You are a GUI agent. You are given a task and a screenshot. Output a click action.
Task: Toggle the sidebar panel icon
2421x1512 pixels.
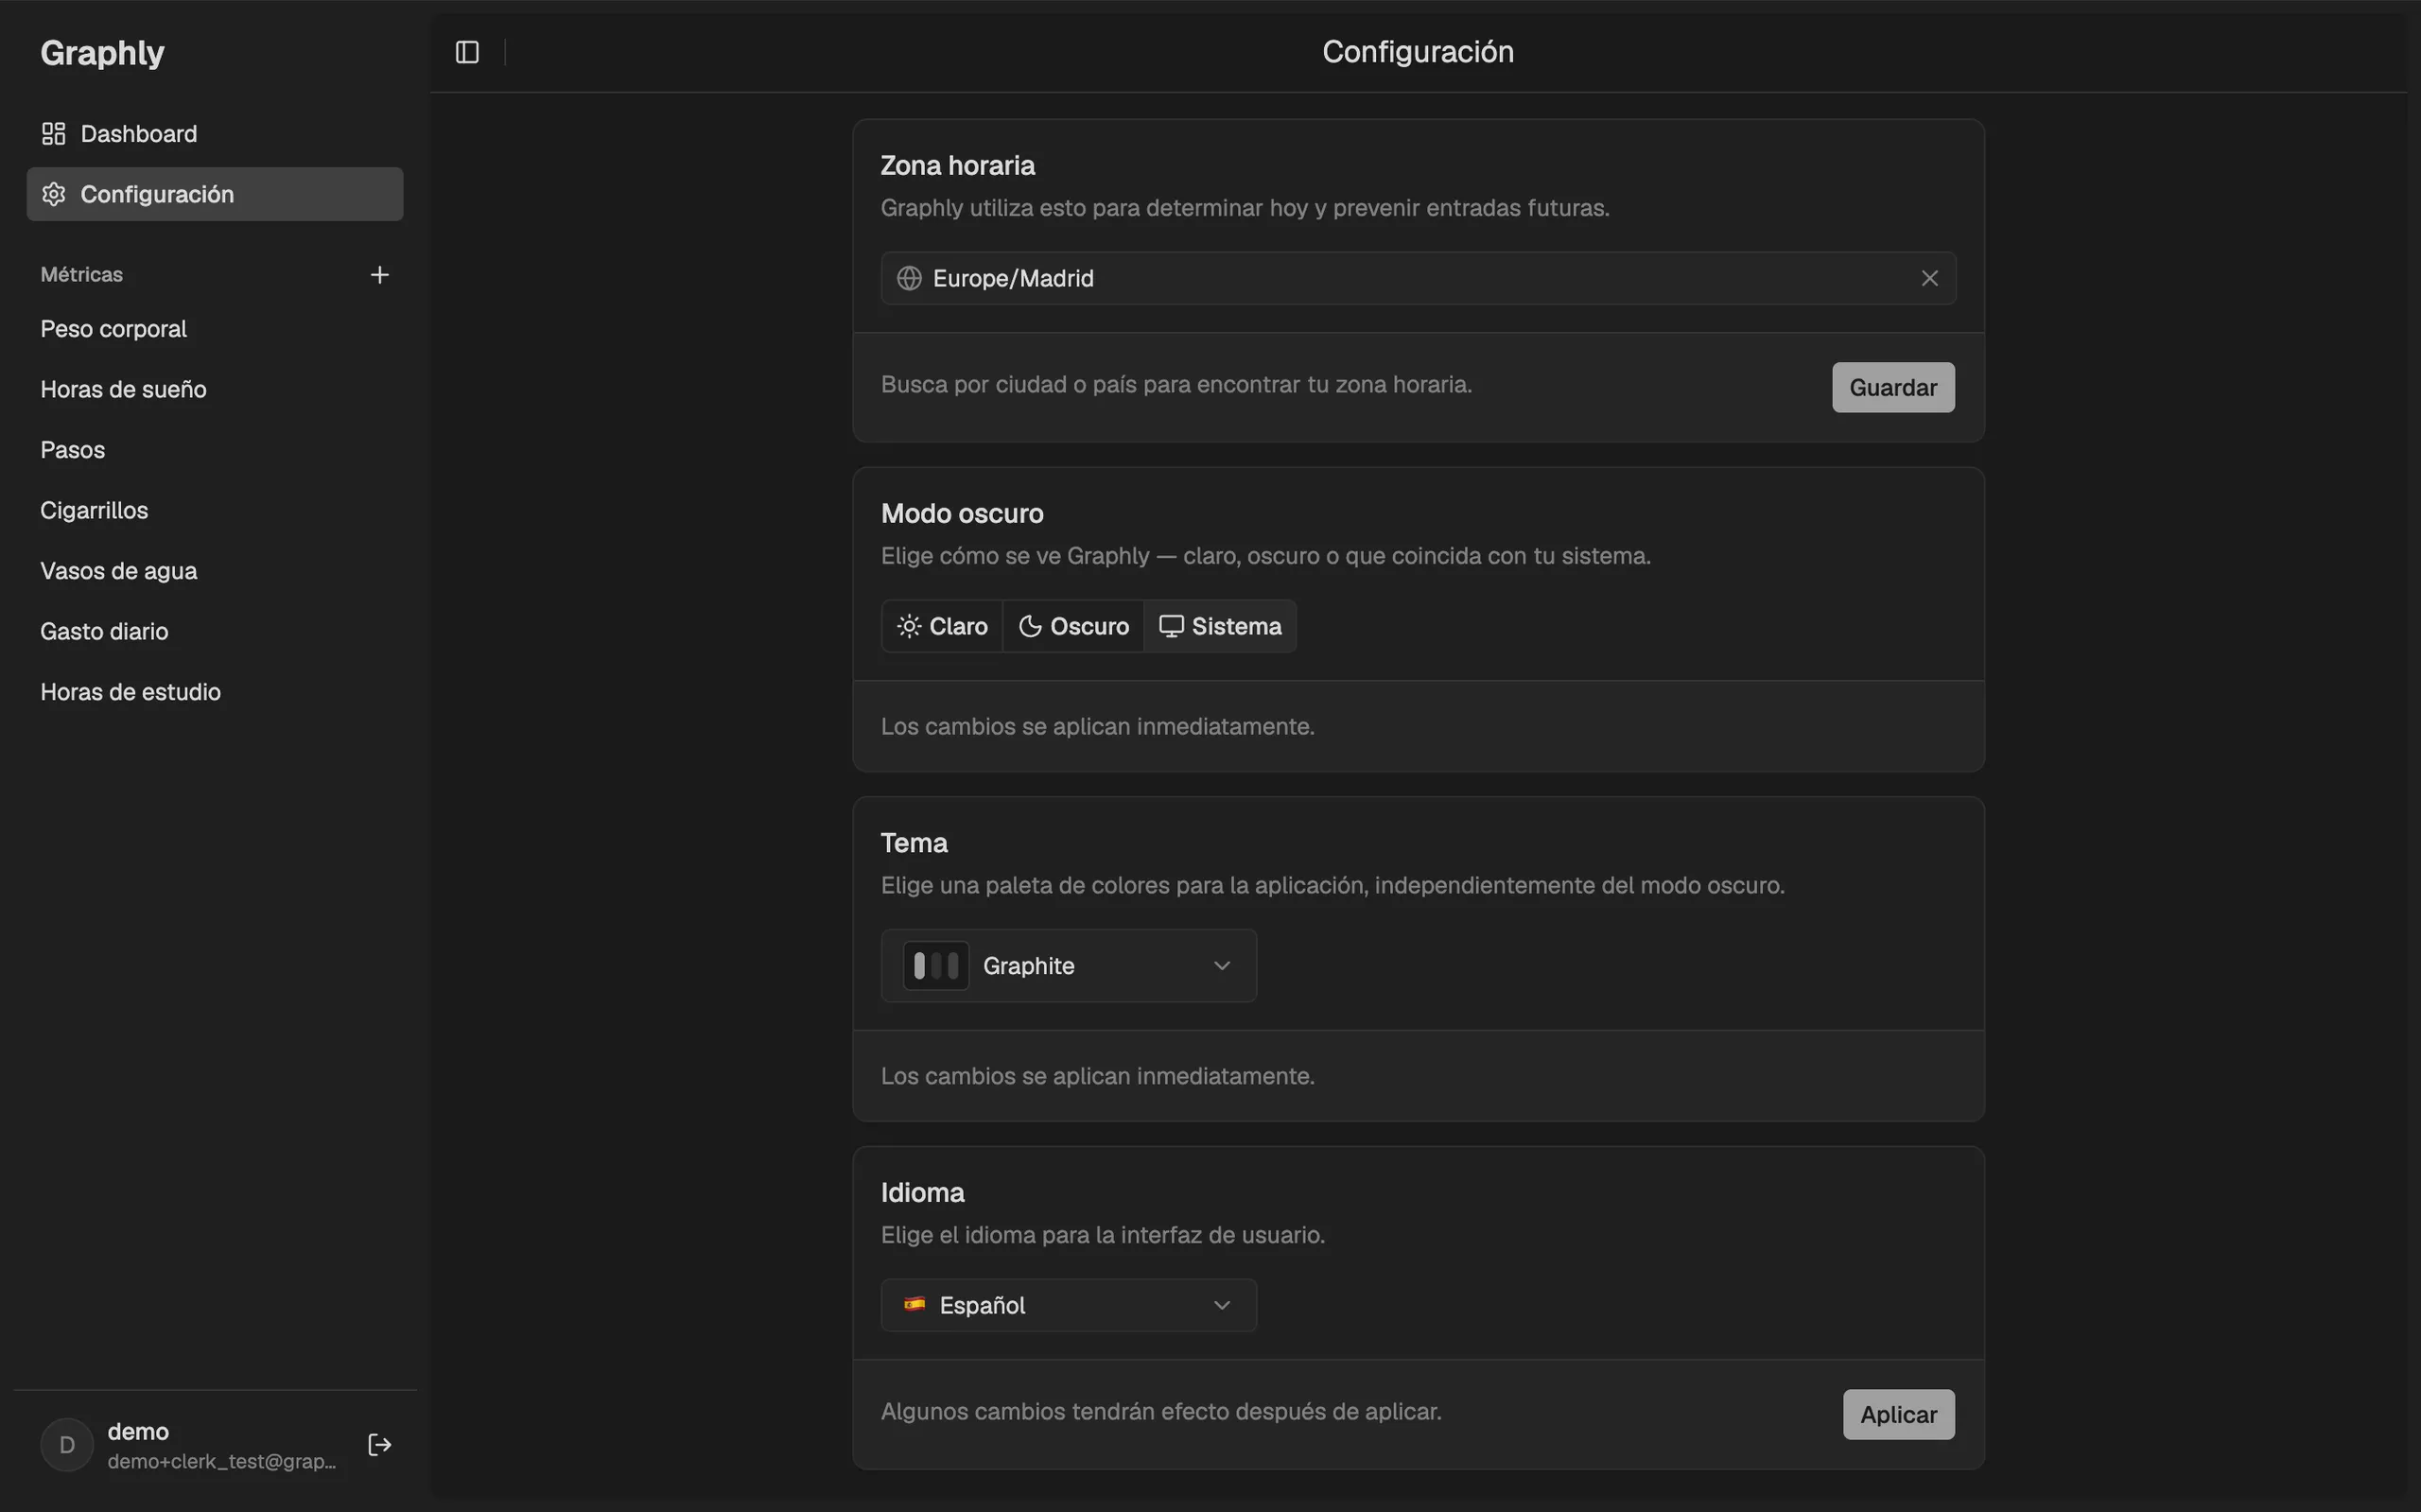(x=467, y=52)
